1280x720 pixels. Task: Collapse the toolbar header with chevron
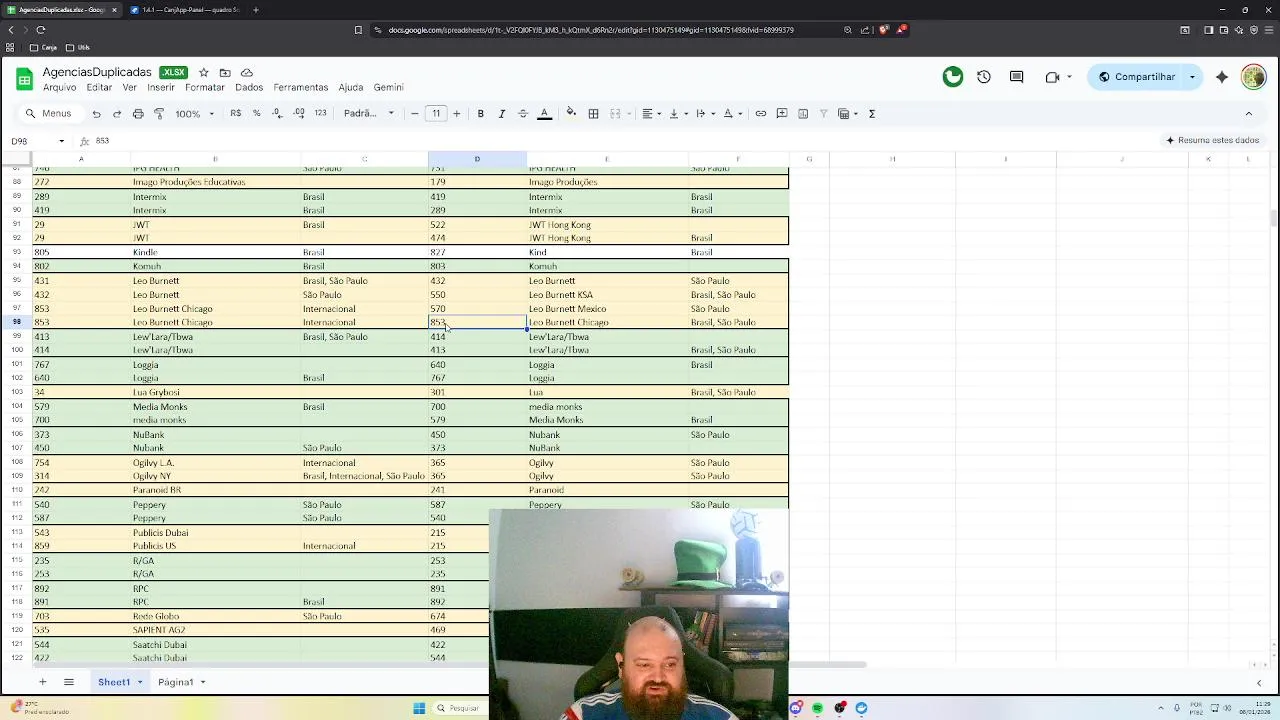click(x=1249, y=114)
